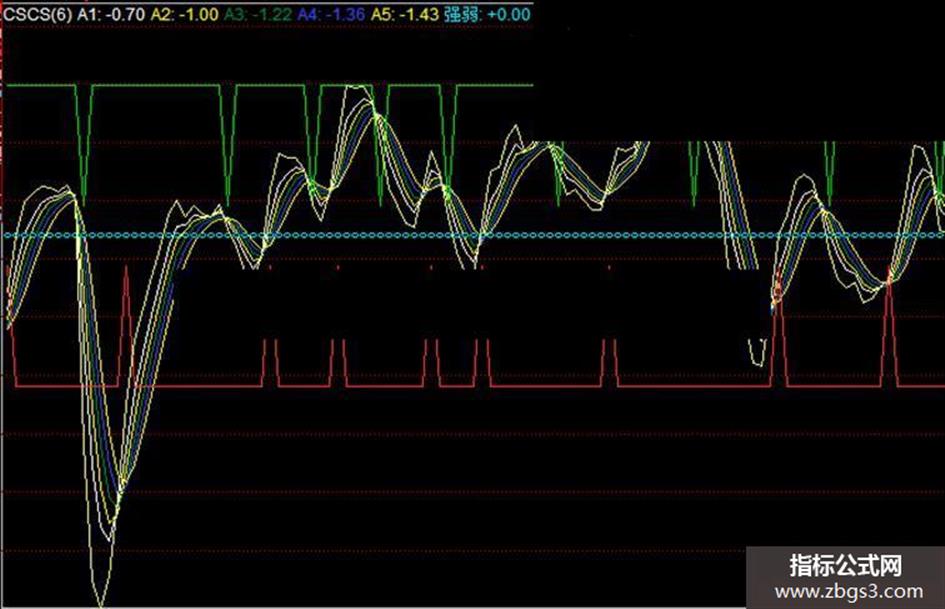Select the yellow A2: -1.00 value readout
This screenshot has height=609, width=945.
(x=184, y=14)
